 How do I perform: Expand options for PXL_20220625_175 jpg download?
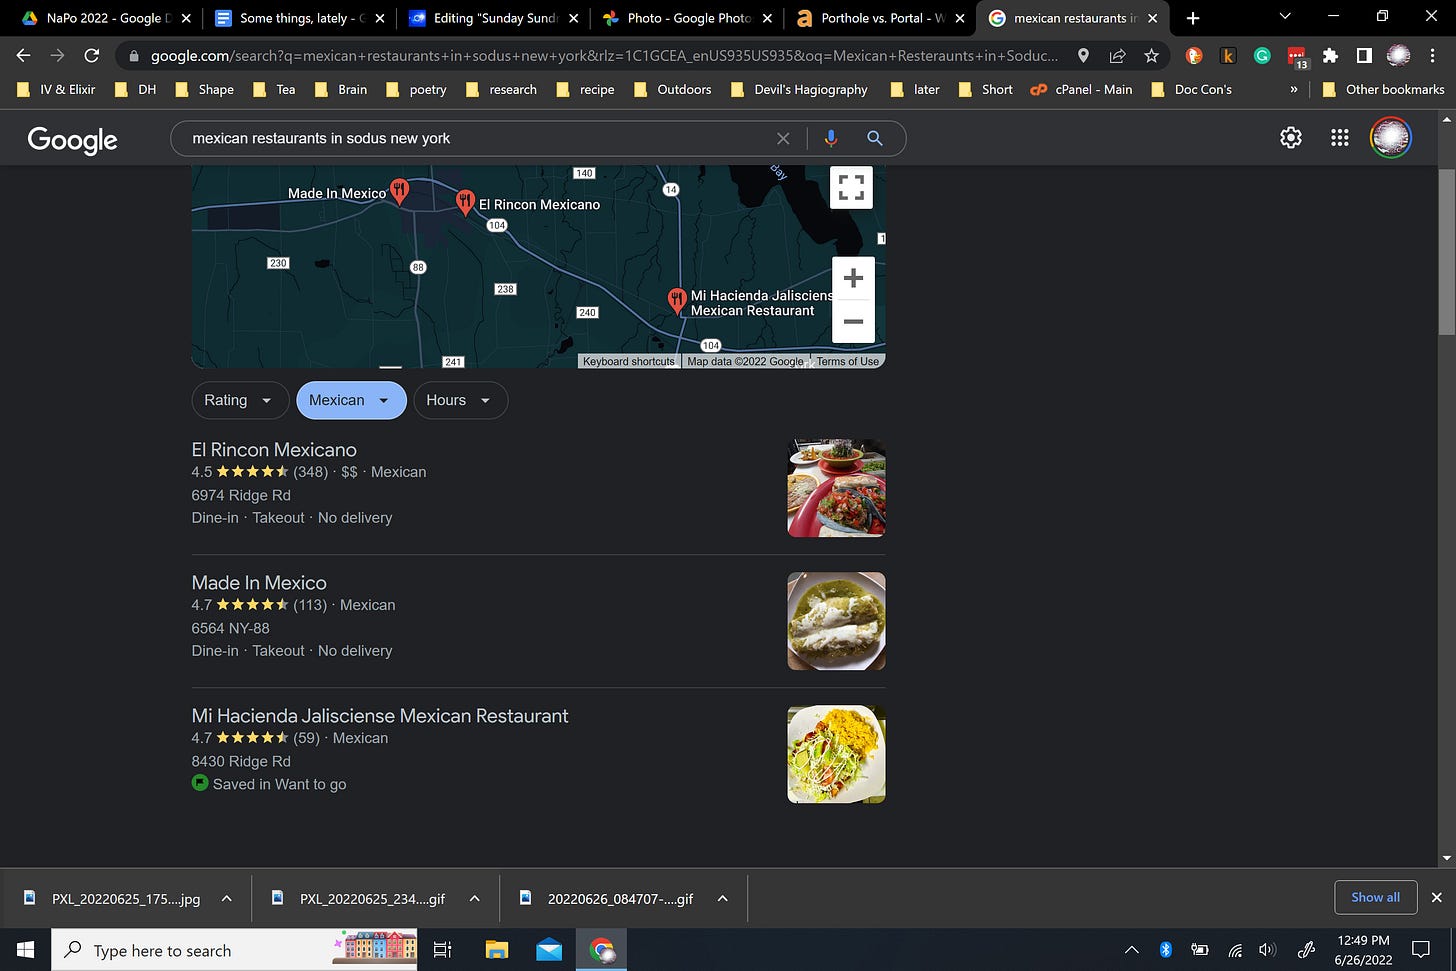coord(227,898)
